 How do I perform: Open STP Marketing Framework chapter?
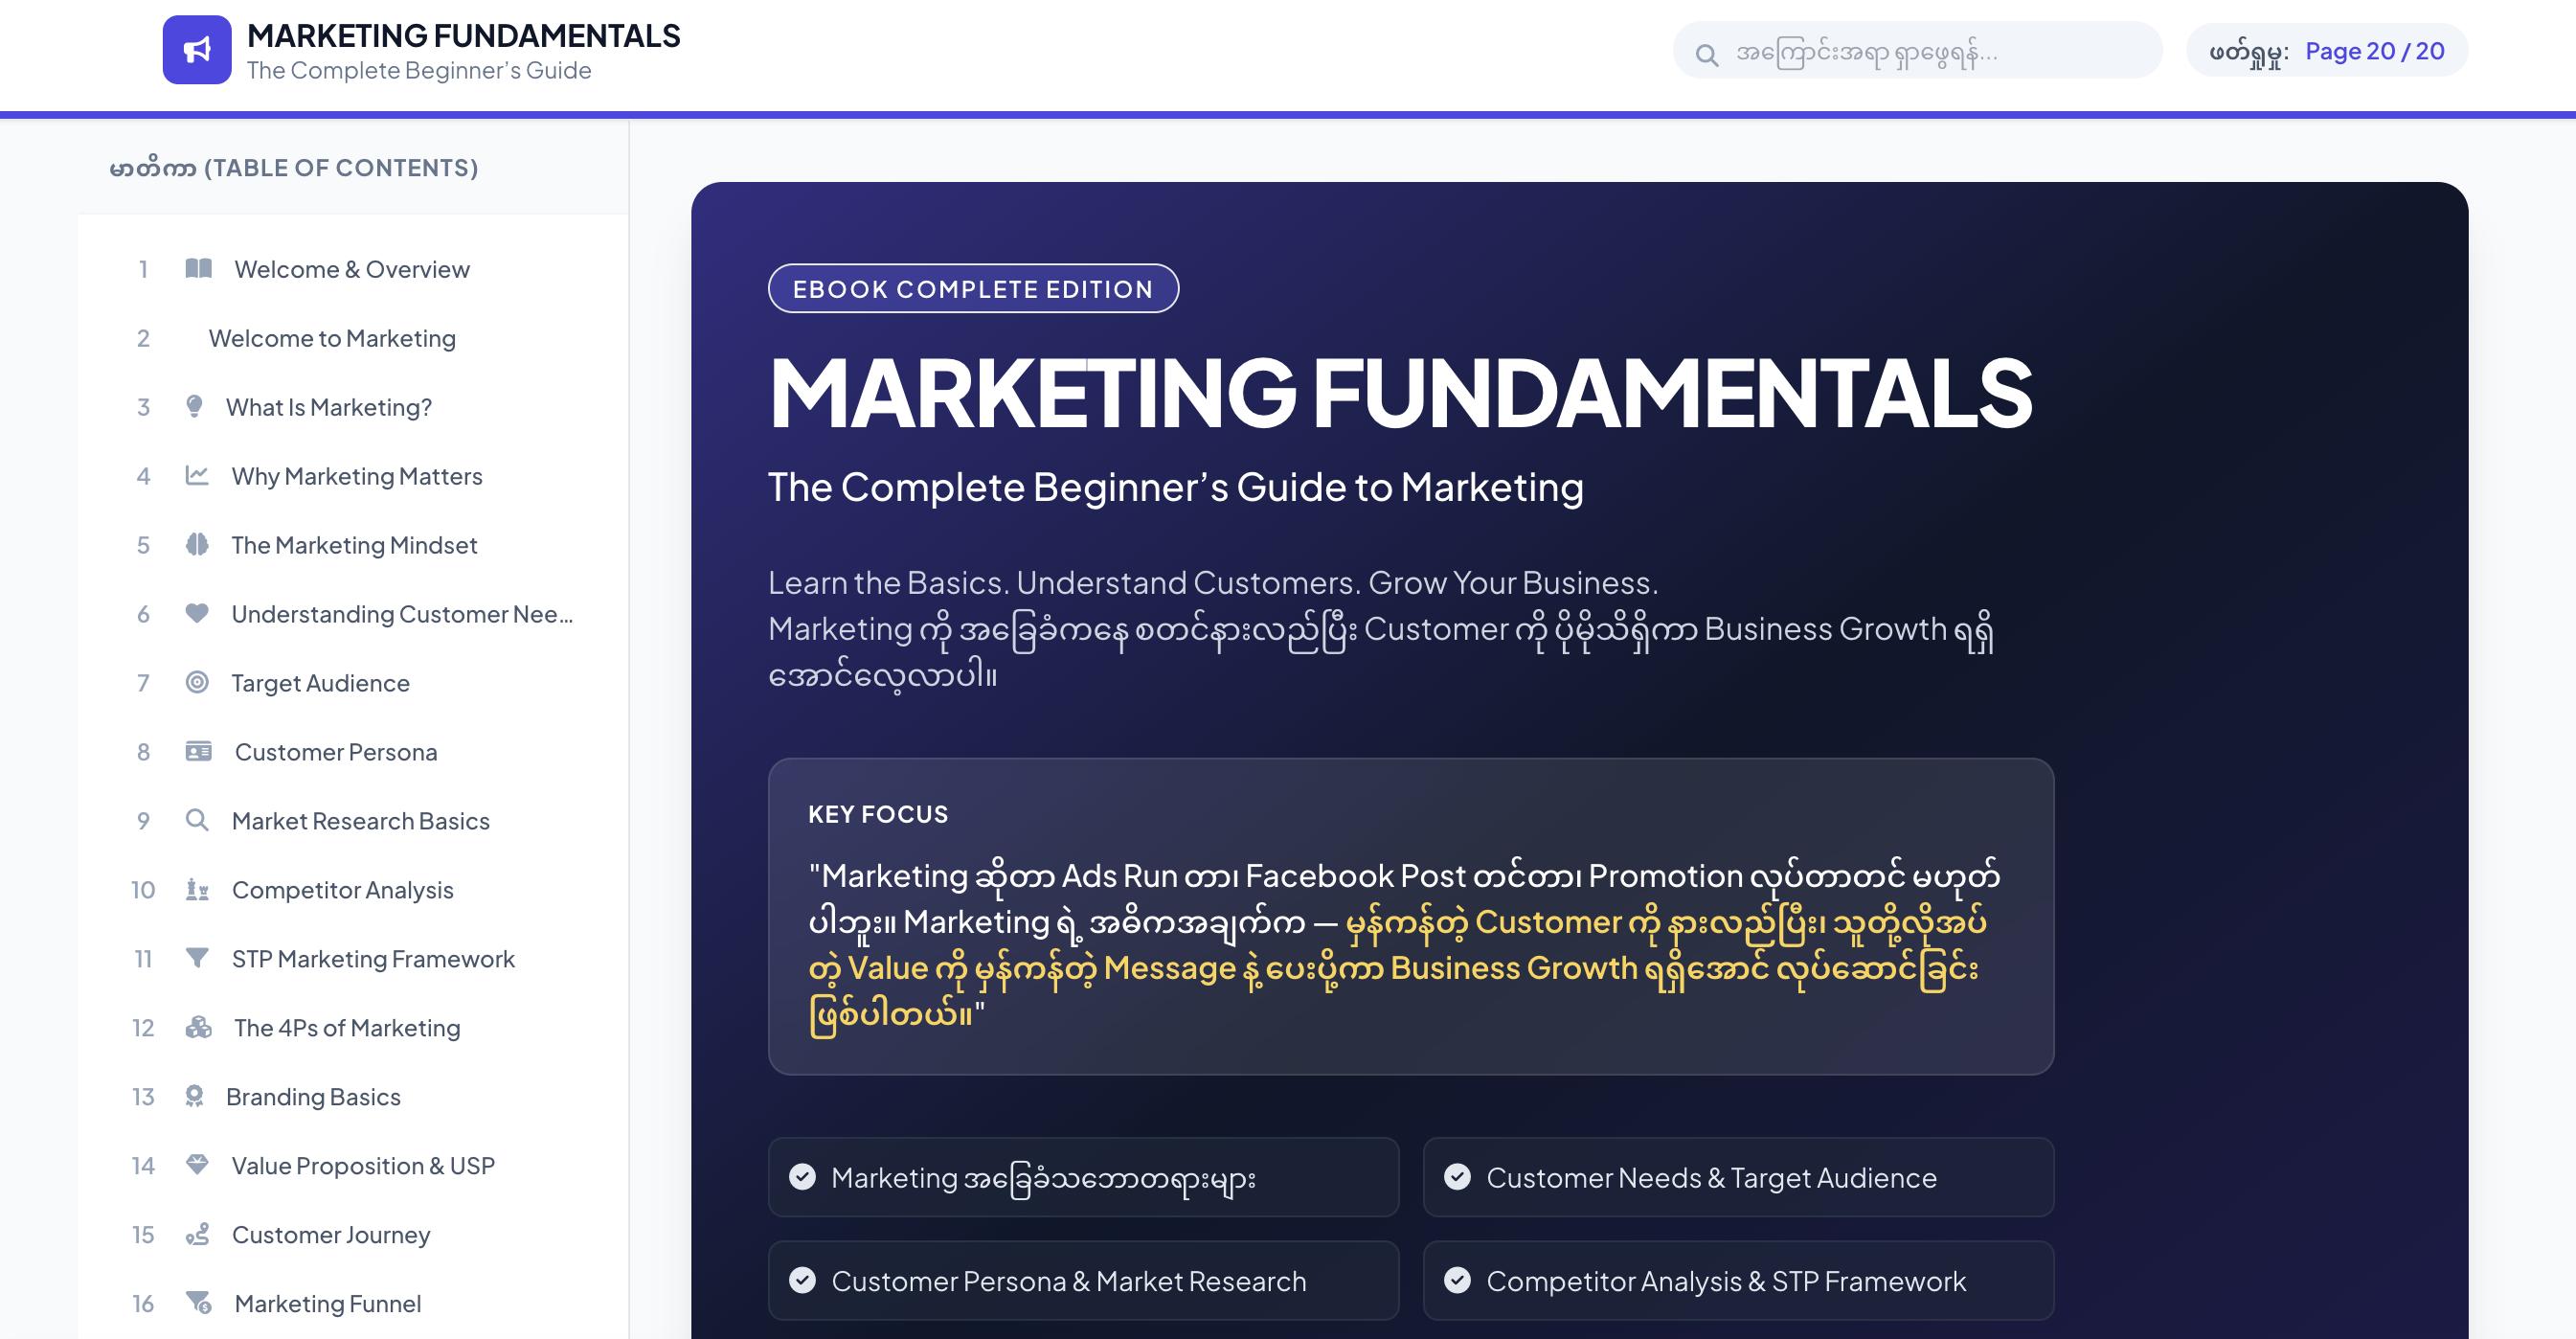[x=353, y=959]
